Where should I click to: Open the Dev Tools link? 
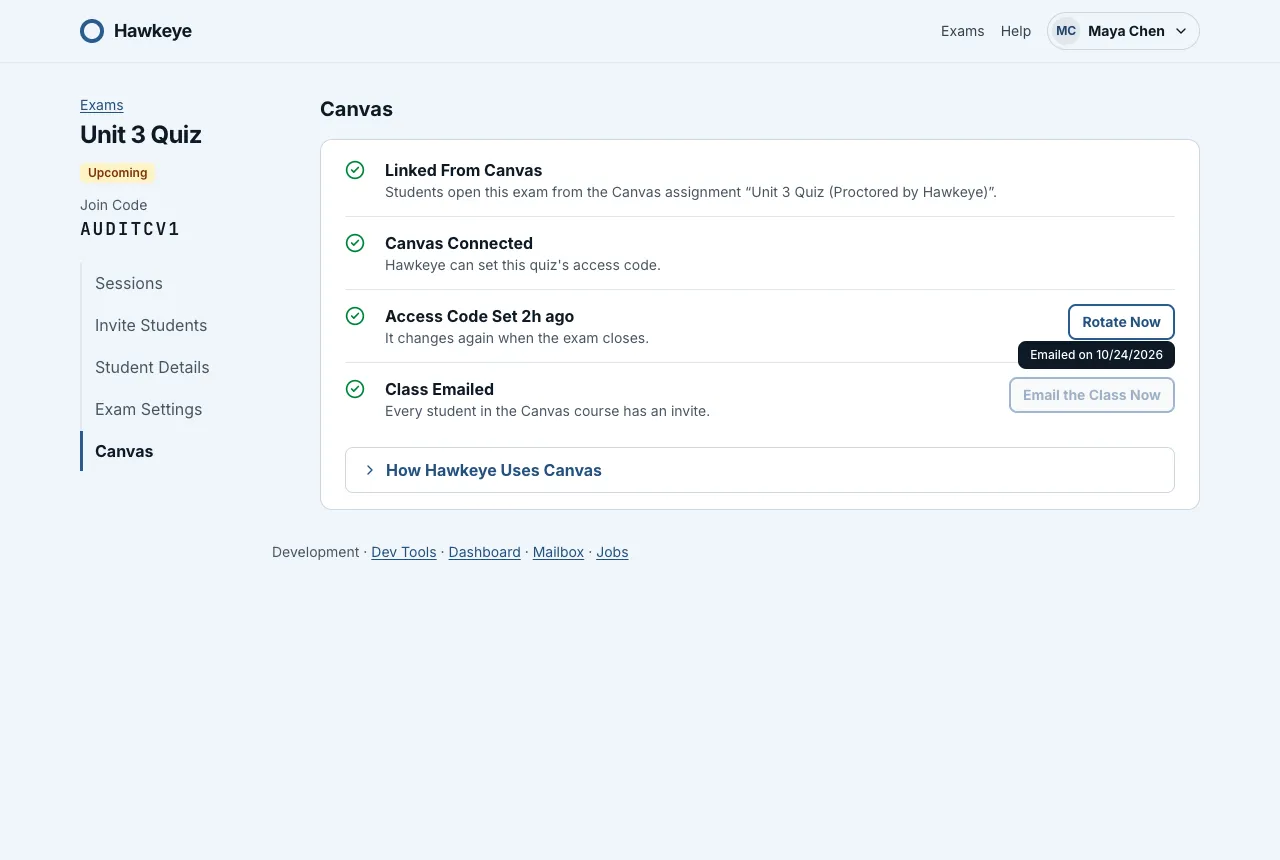(404, 552)
